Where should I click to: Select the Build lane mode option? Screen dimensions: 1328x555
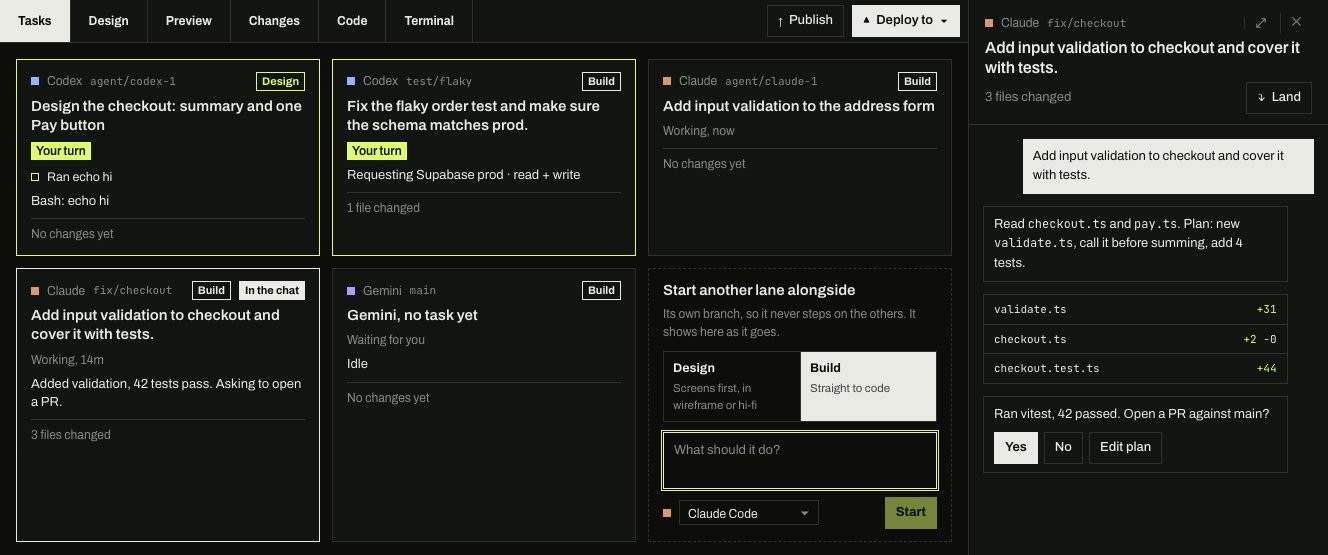click(868, 386)
